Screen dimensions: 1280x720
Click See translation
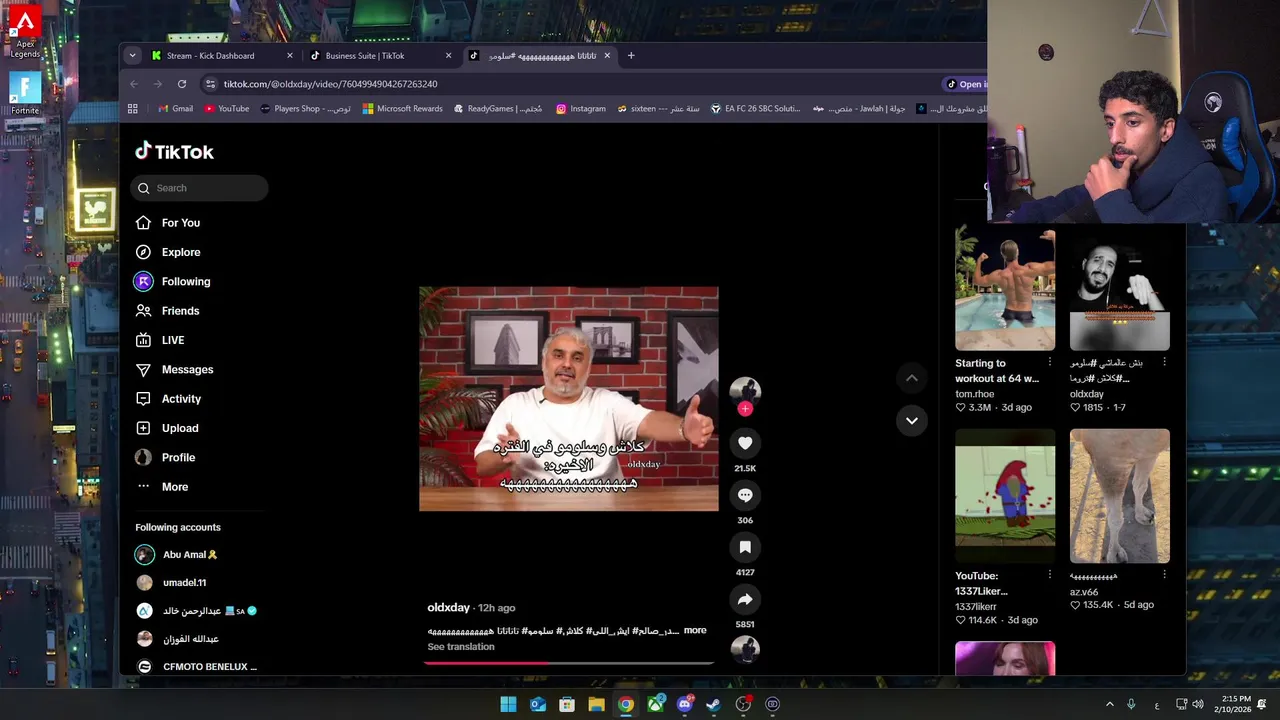(461, 646)
